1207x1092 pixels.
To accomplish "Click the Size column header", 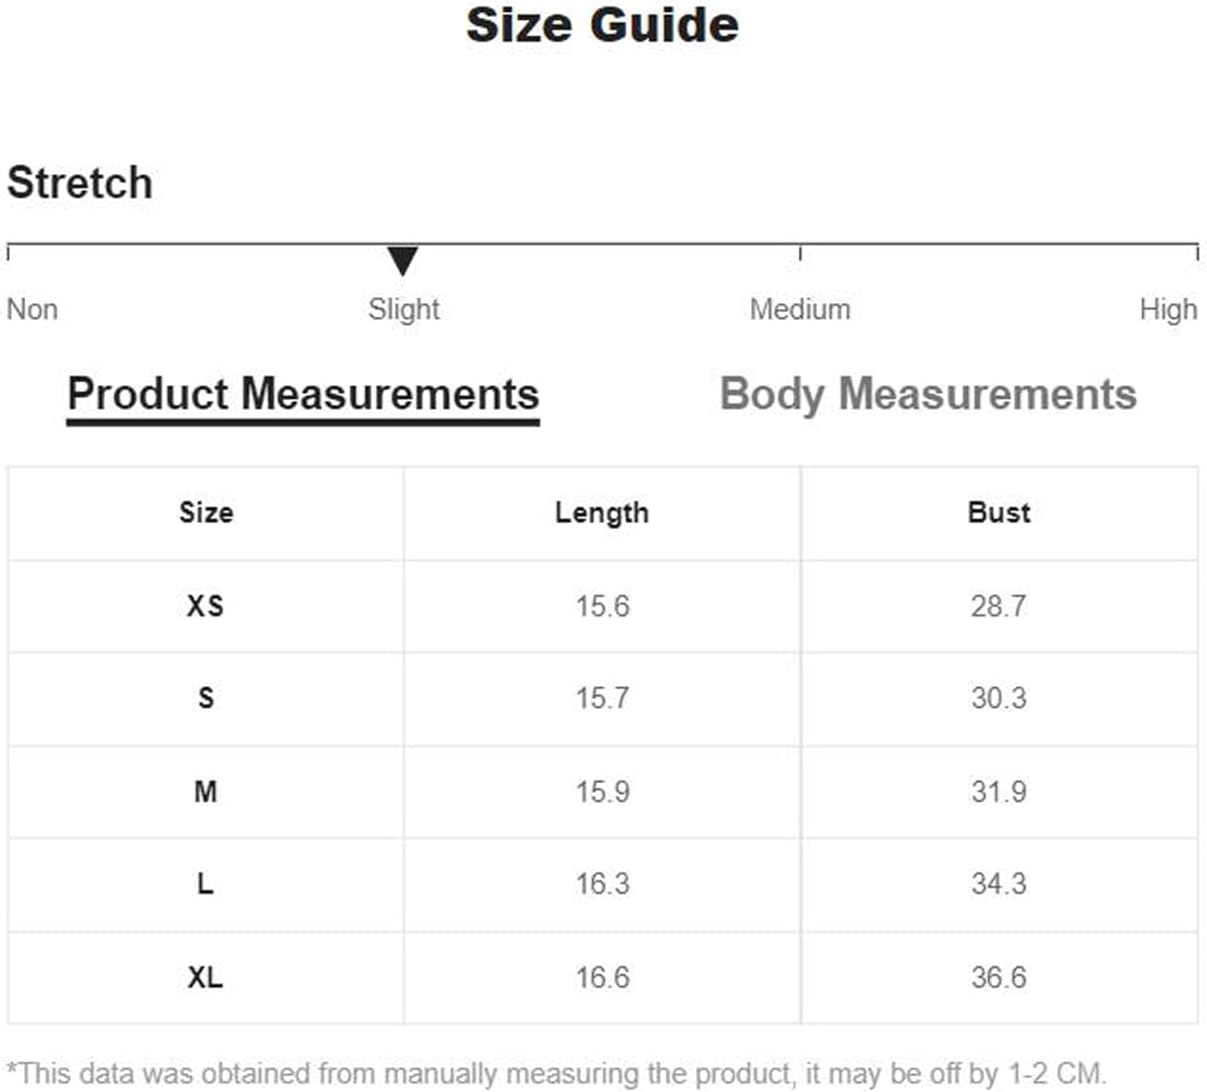I will (206, 513).
